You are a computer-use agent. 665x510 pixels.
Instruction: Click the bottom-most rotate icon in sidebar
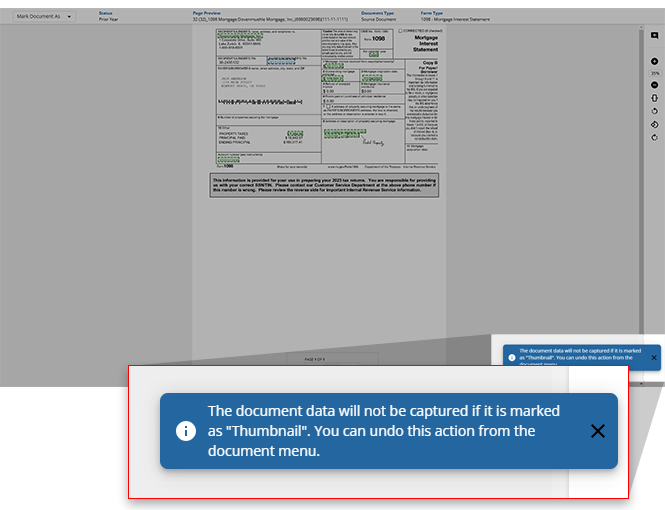point(654,137)
